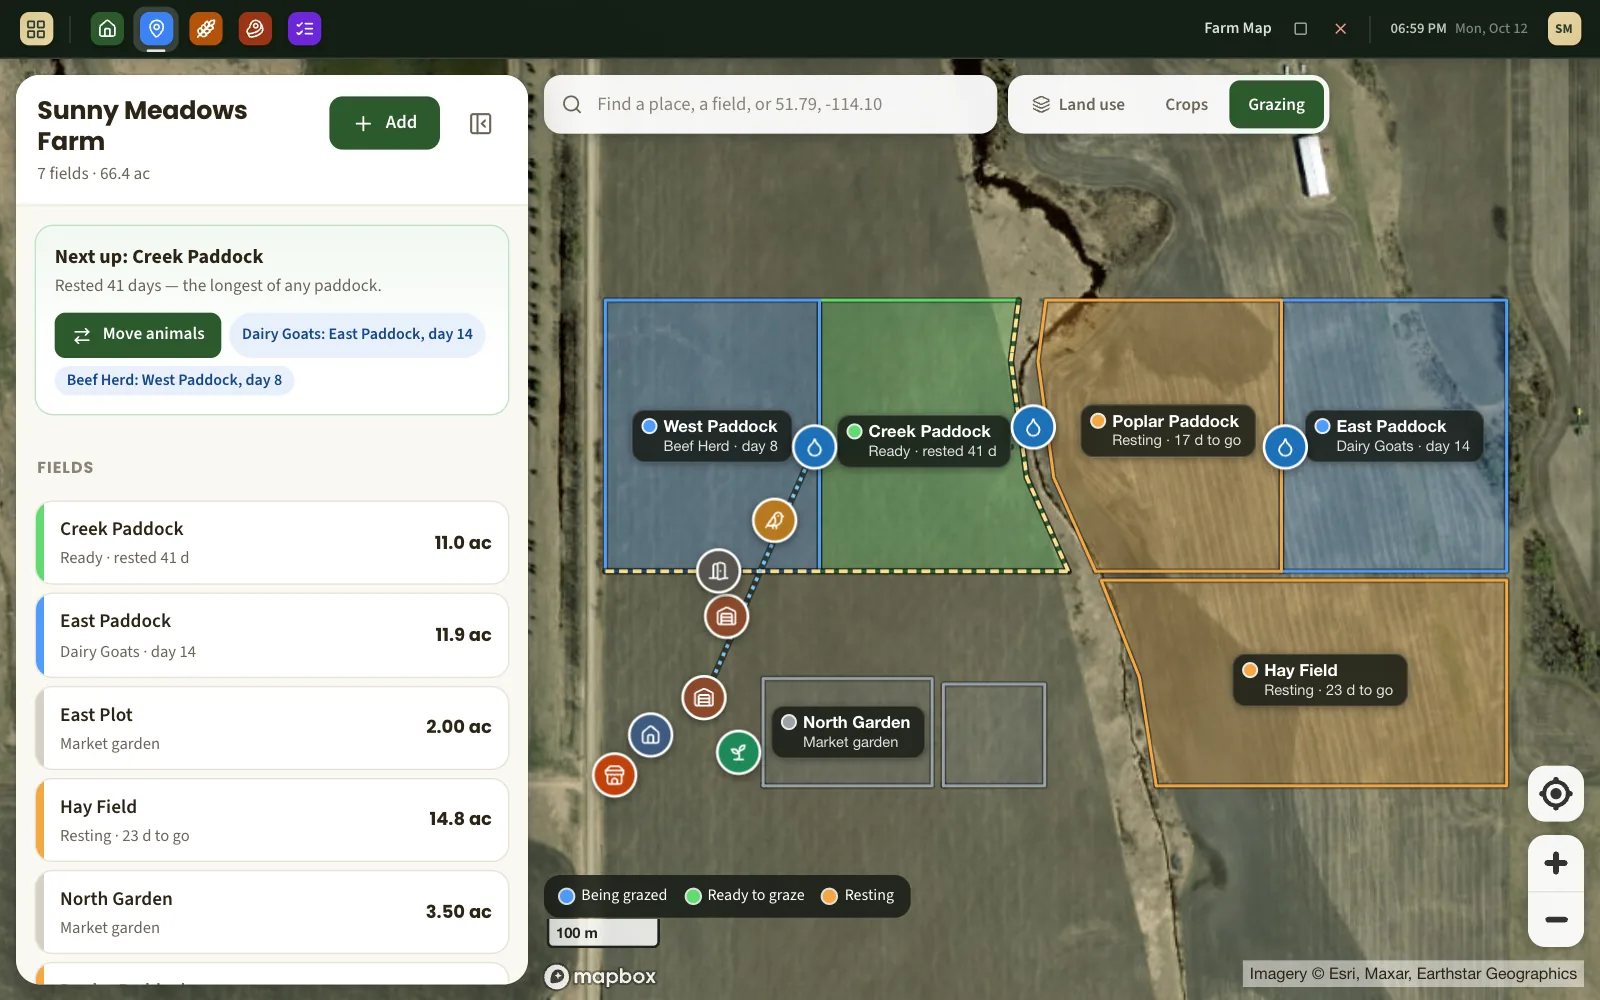Image resolution: width=1600 pixels, height=1000 pixels.
Task: Open the purple tasks checklist app icon
Action: click(x=305, y=29)
